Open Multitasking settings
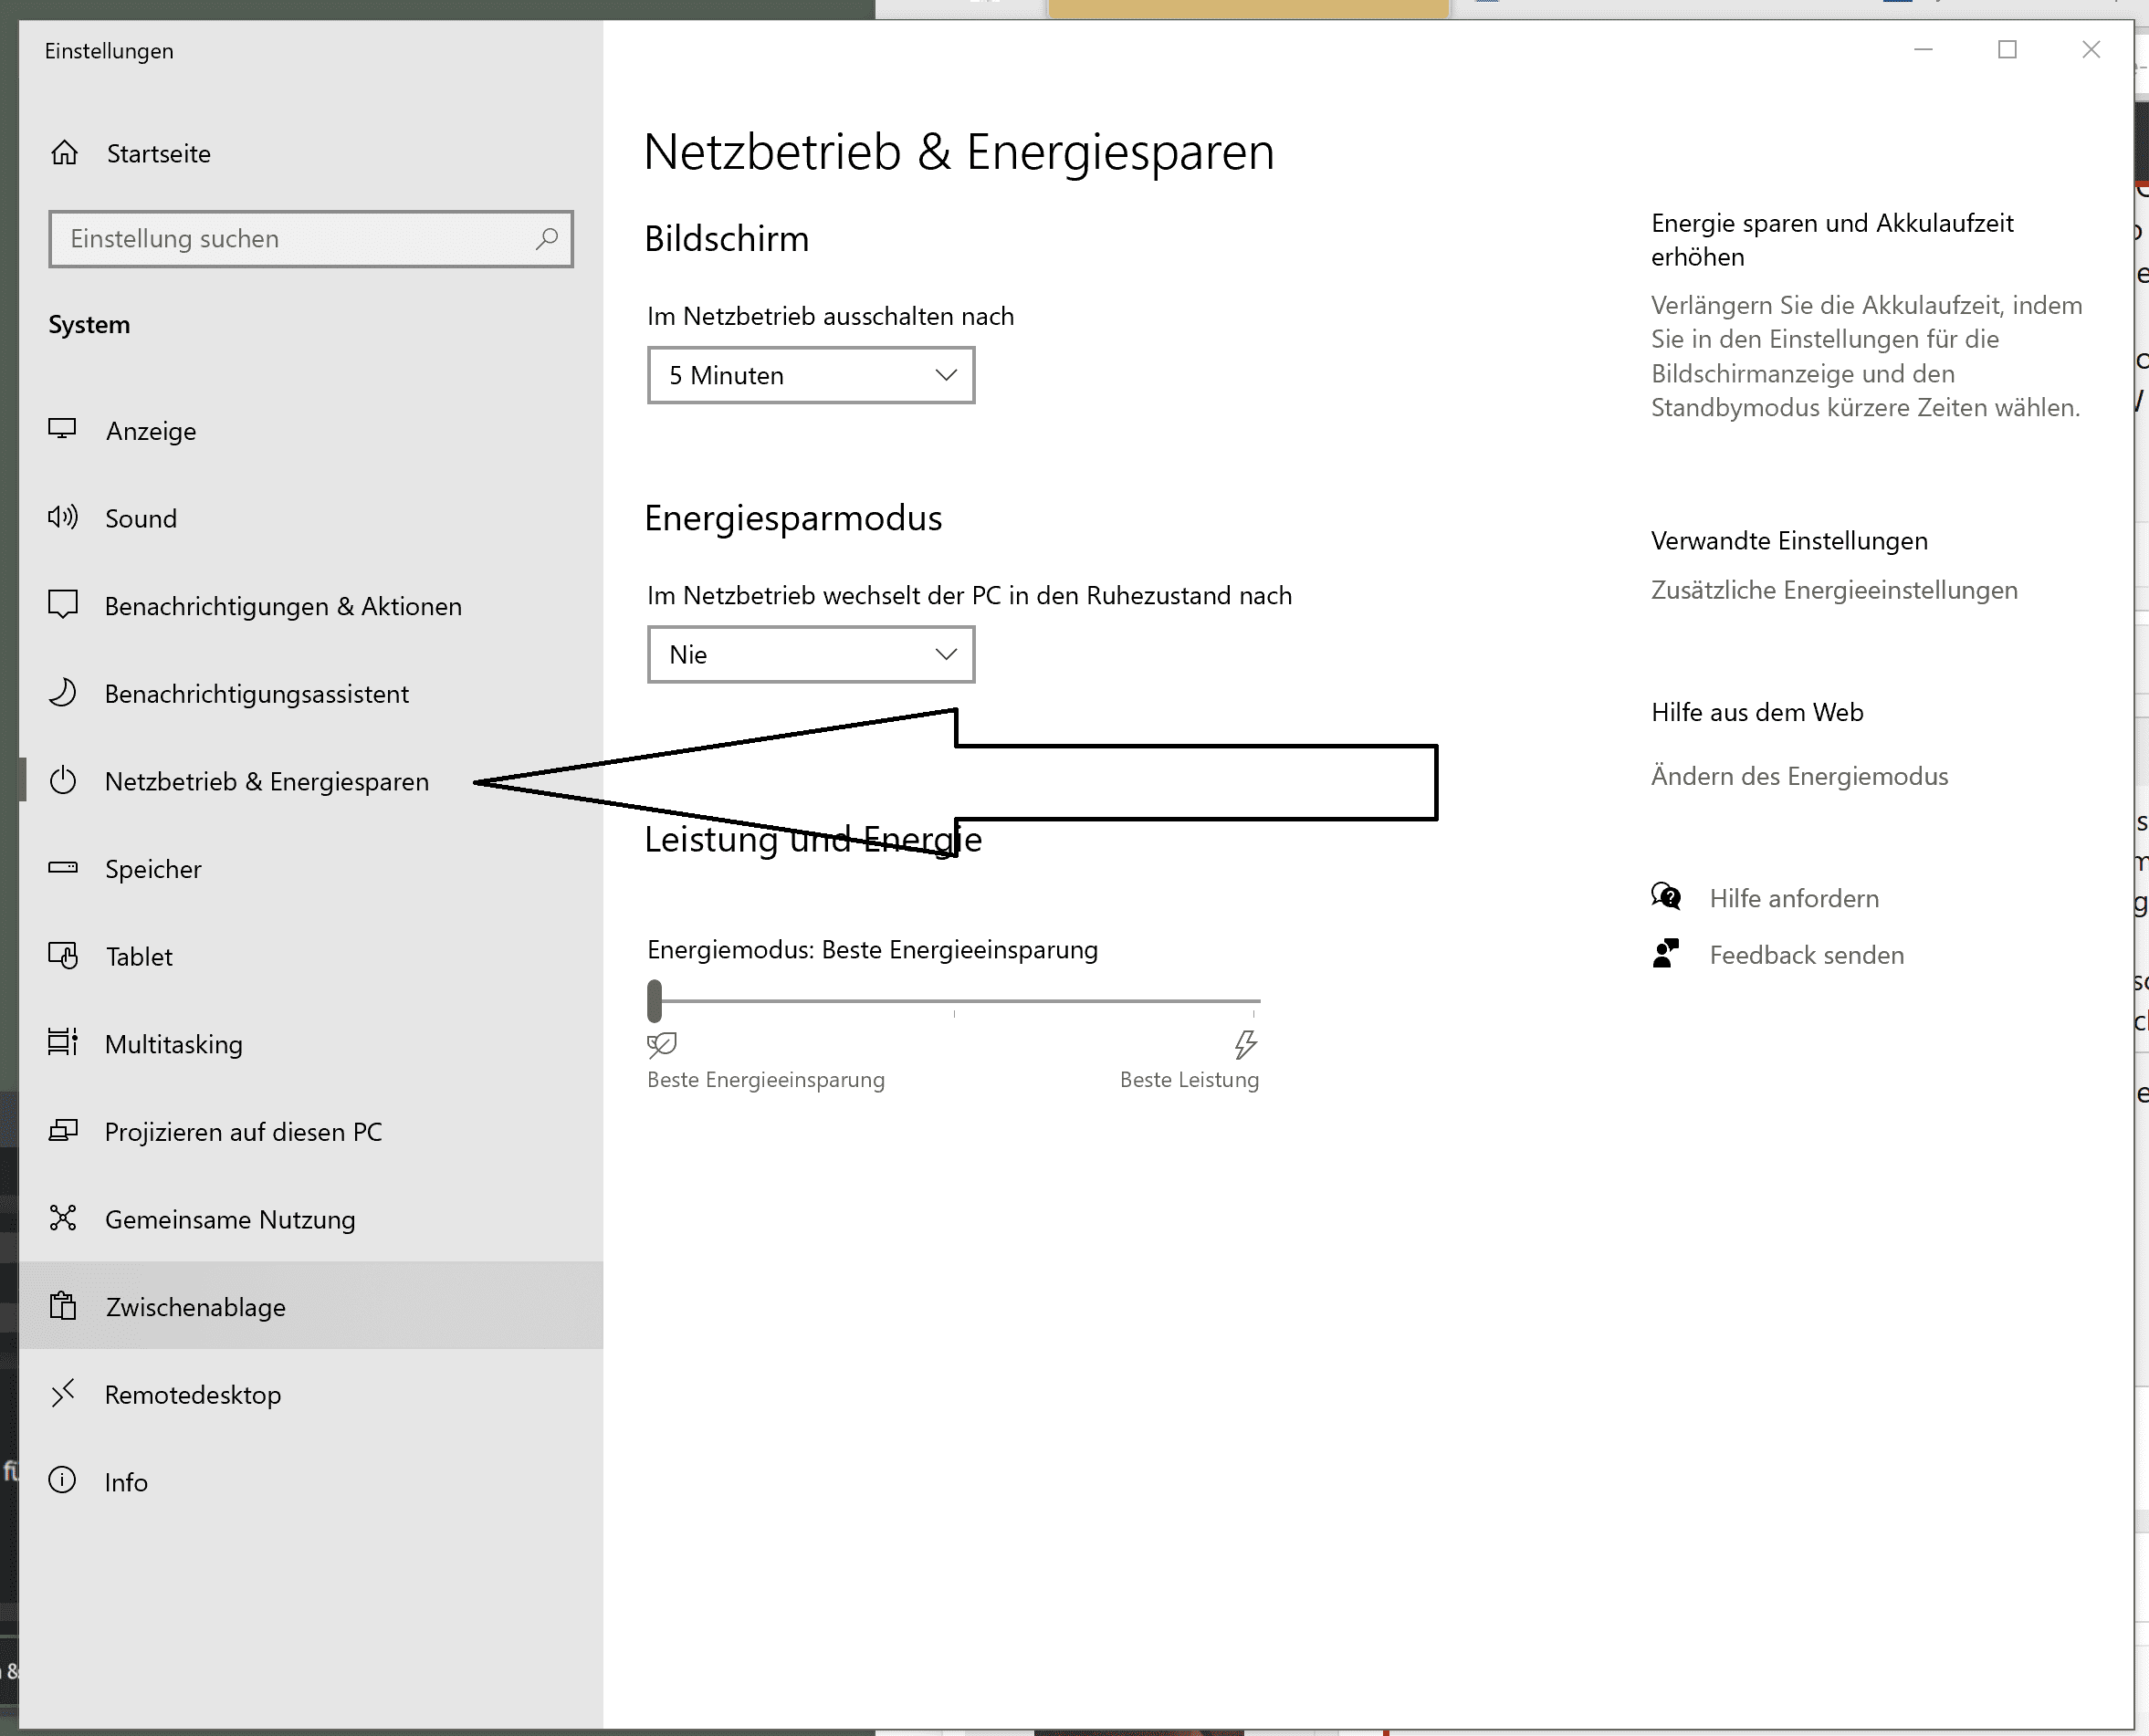This screenshot has height=1736, width=2149. tap(311, 1044)
